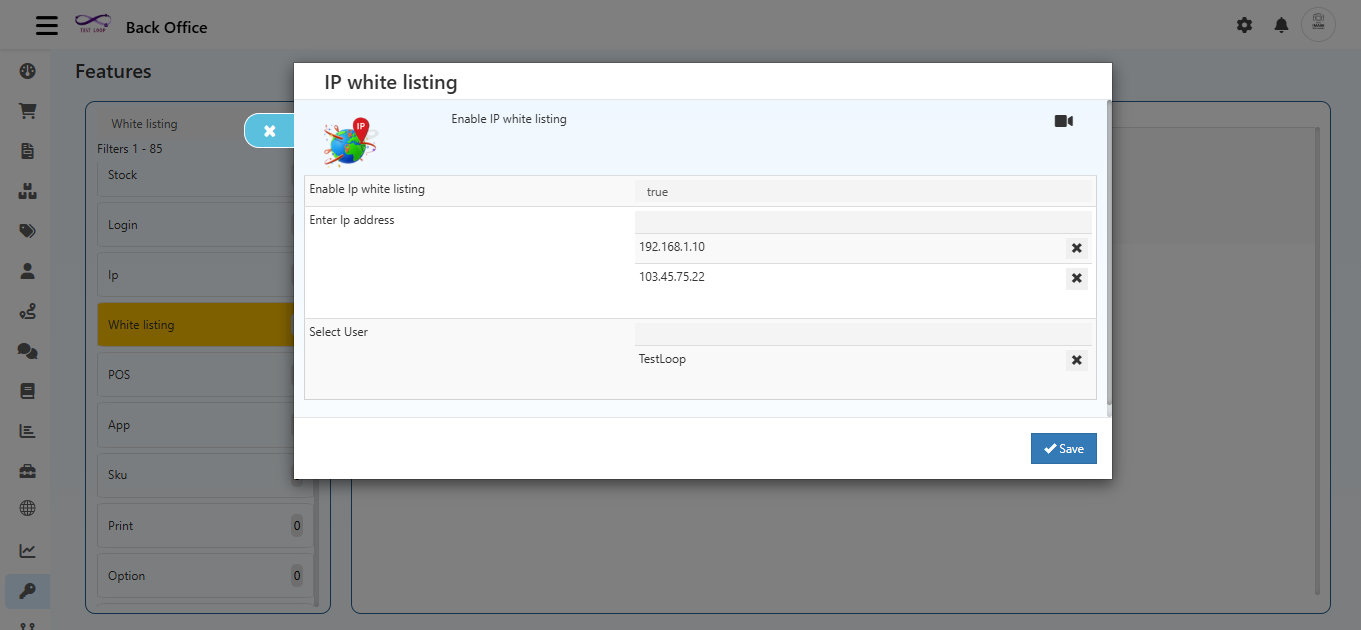This screenshot has height=630, width=1361.
Task: Click the highlighted key security icon
Action: (27, 591)
